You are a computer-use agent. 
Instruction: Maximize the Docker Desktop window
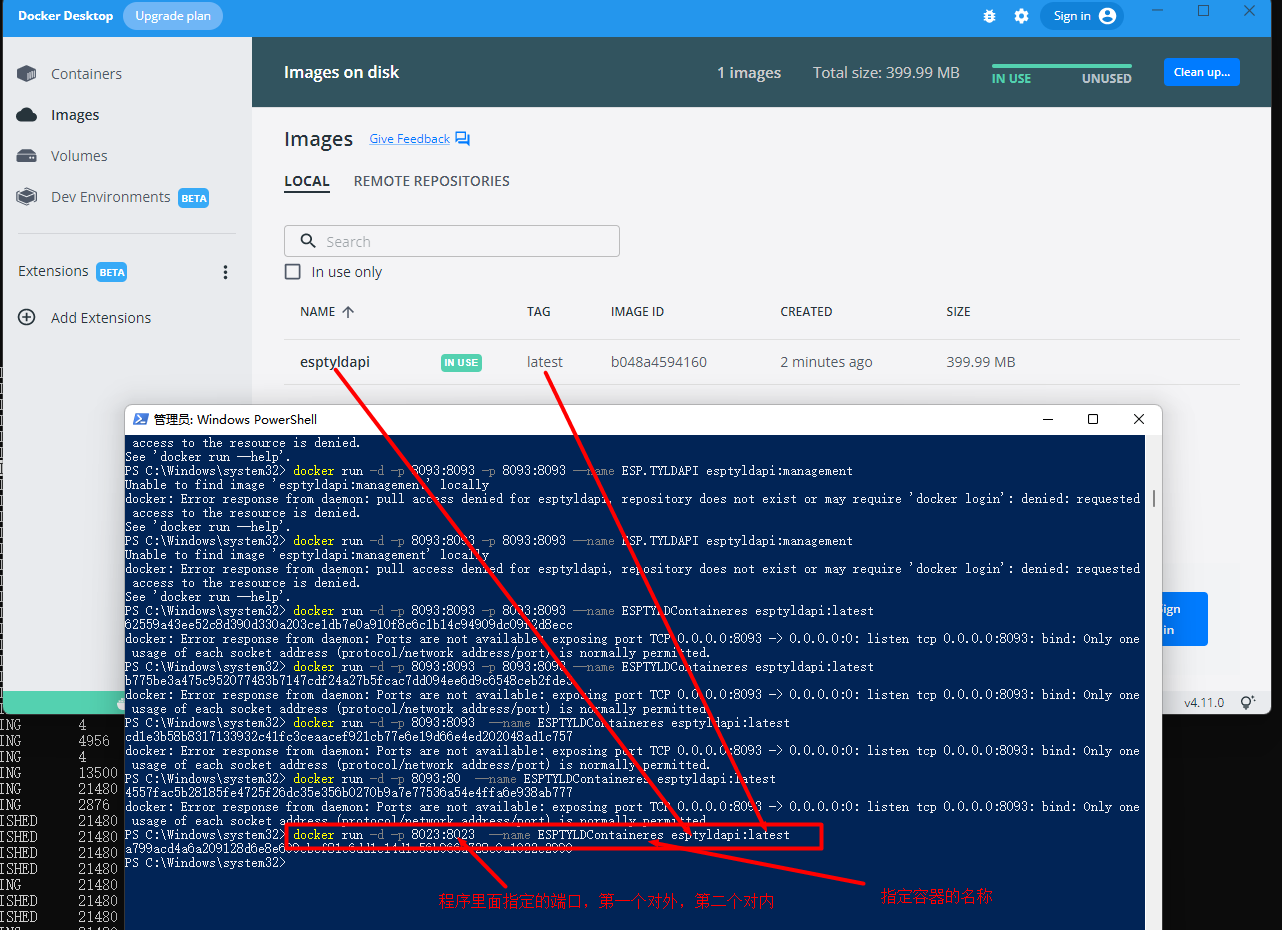(x=1204, y=12)
